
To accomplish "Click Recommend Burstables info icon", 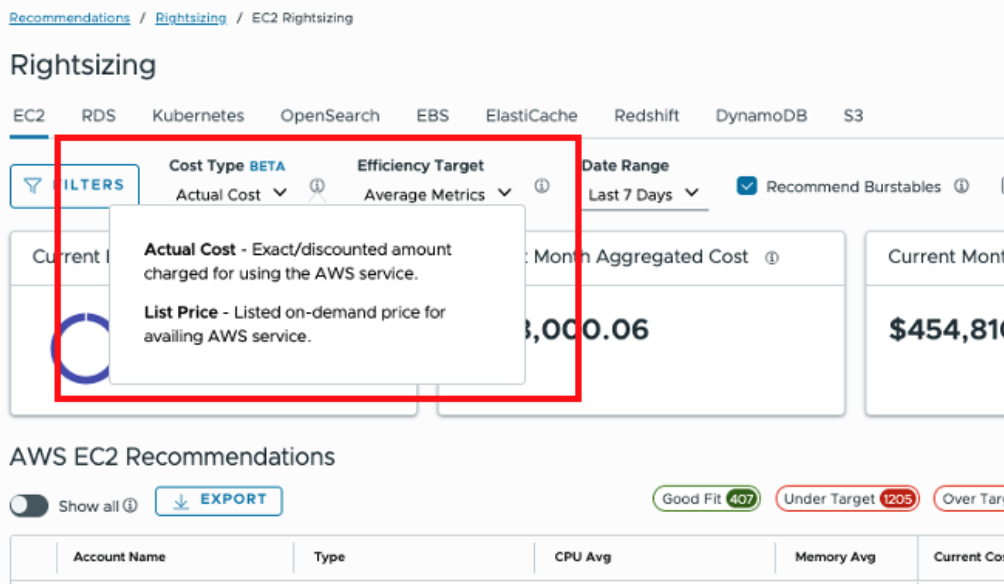I will (x=961, y=186).
